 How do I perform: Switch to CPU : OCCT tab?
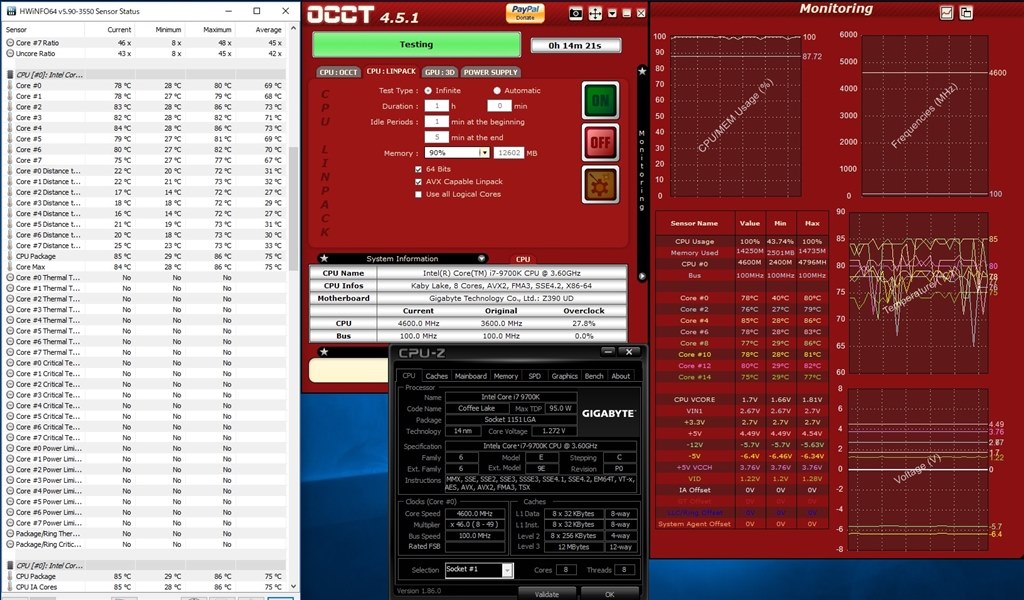point(338,72)
